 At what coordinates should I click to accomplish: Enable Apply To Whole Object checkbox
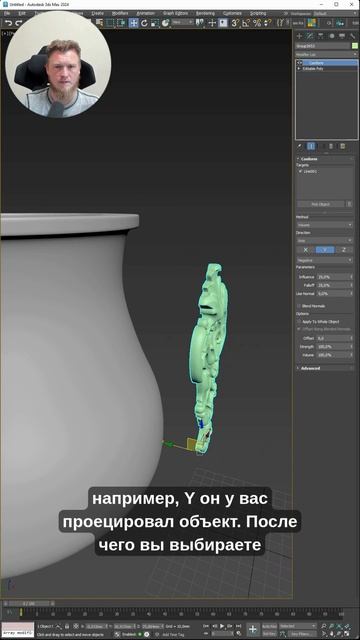[x=299, y=322]
